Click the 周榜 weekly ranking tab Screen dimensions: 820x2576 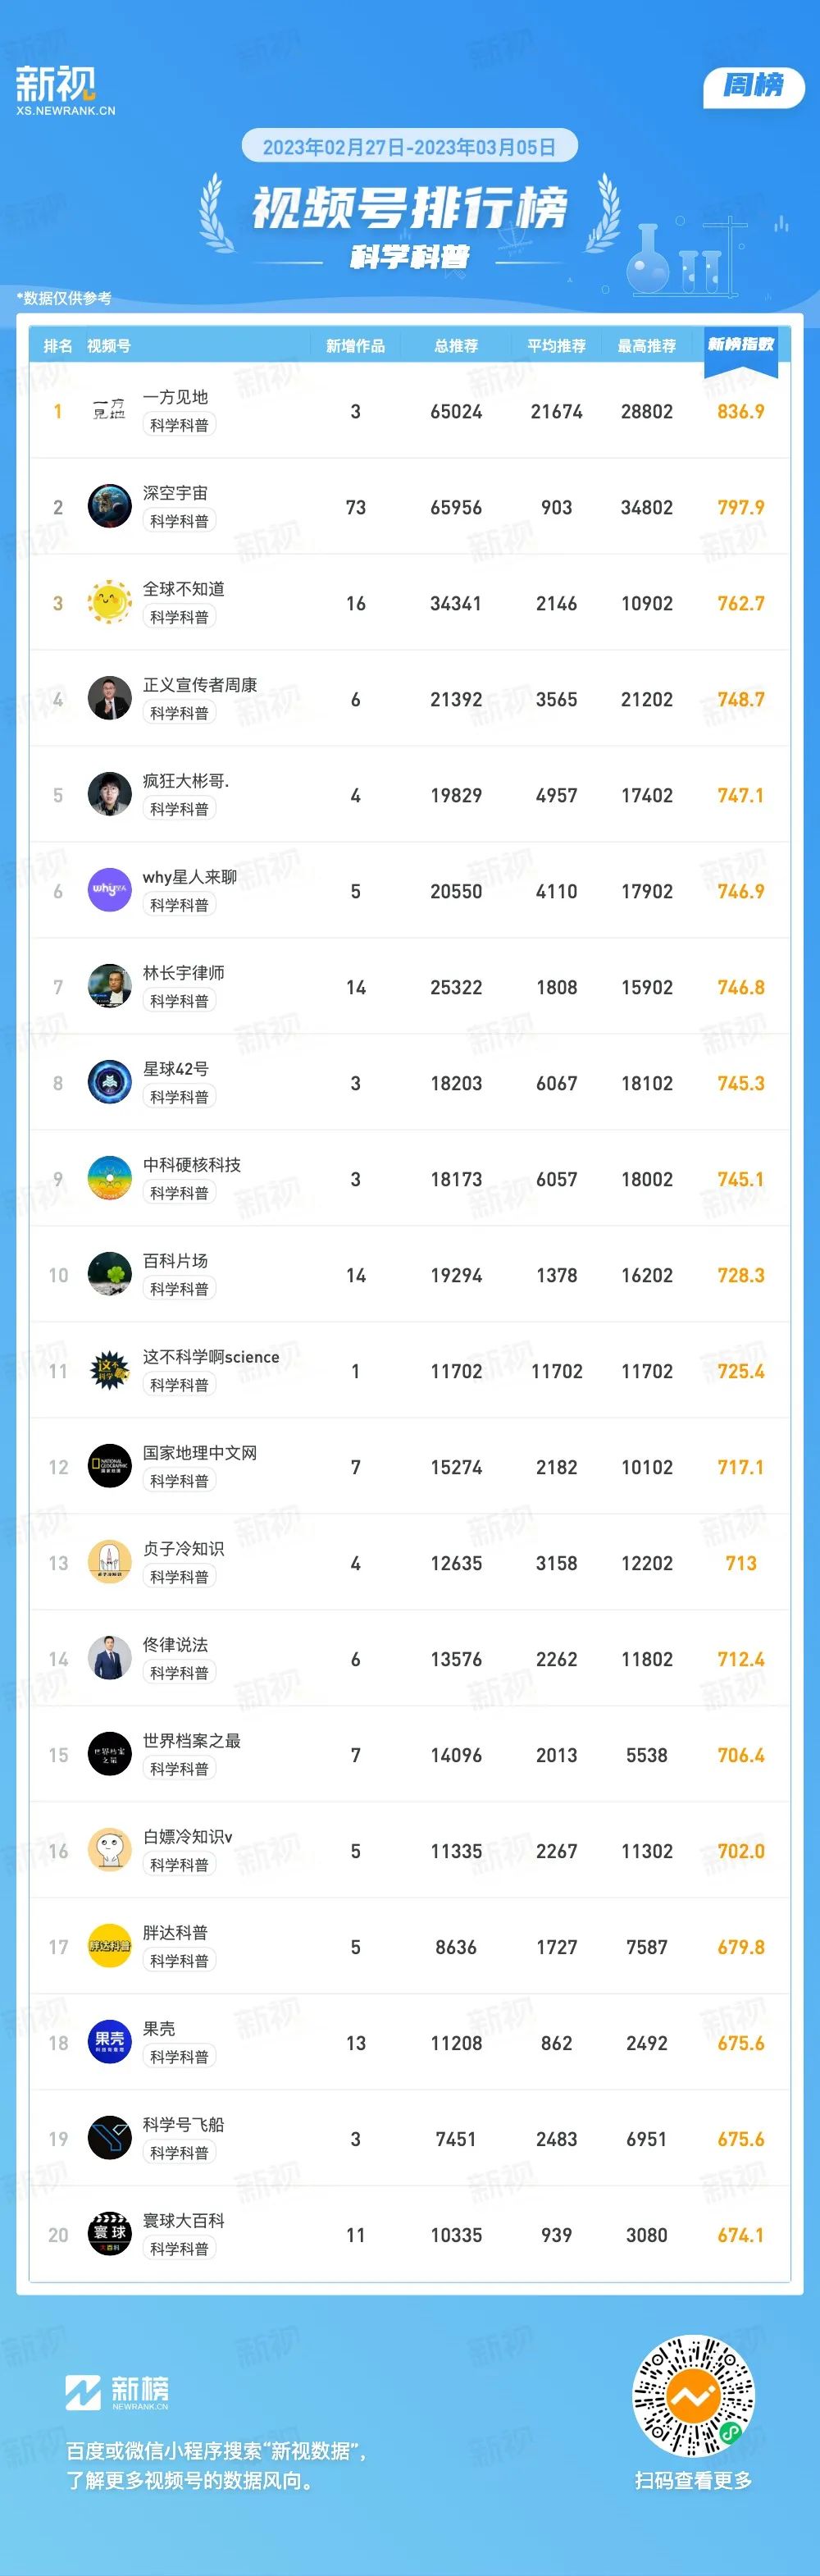click(x=754, y=86)
